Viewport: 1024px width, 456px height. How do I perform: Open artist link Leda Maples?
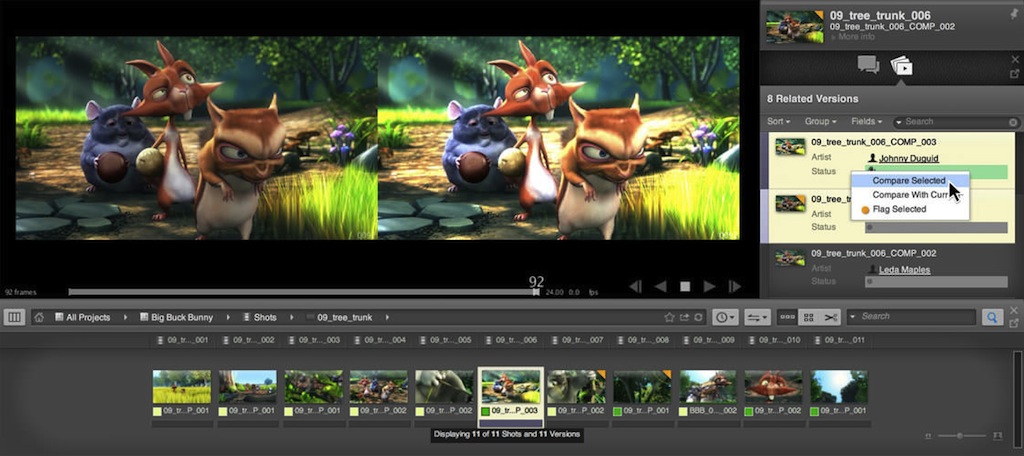(904, 269)
